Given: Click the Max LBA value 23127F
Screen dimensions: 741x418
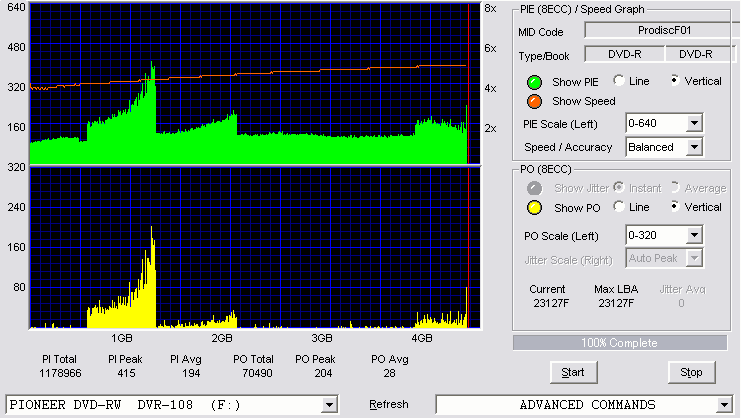Looking at the screenshot, I should pos(616,303).
